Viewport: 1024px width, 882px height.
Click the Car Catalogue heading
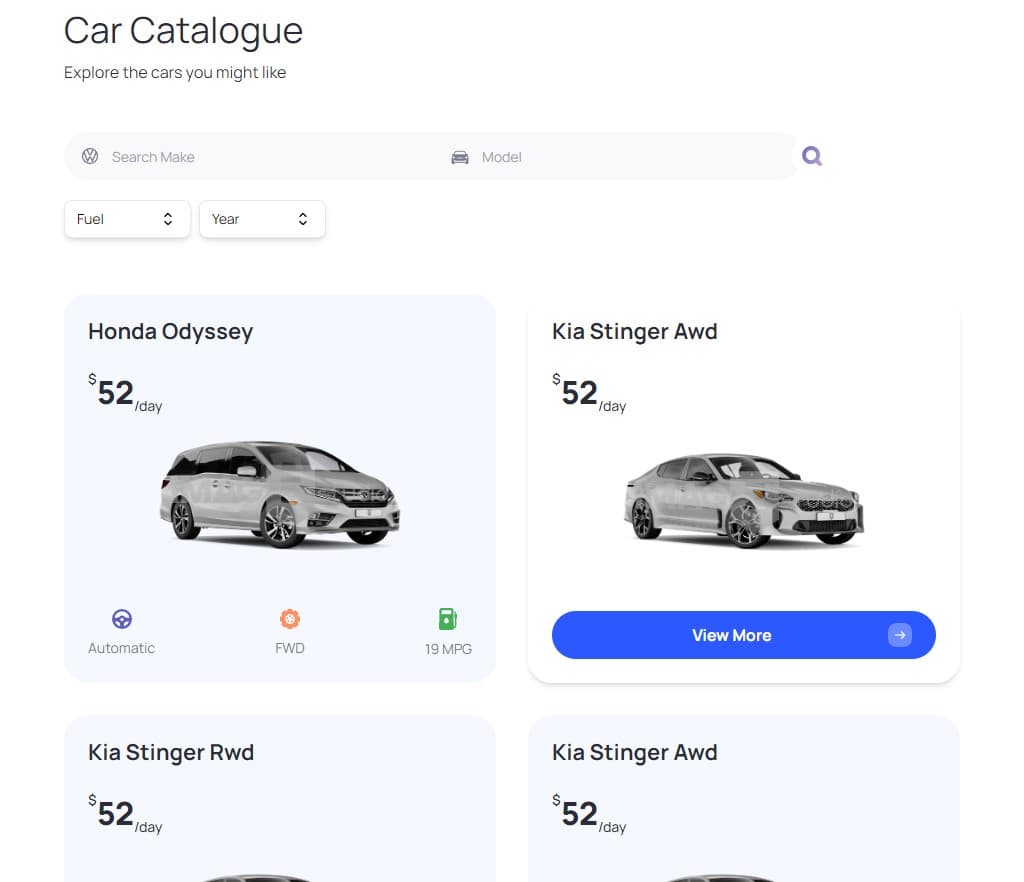[184, 31]
